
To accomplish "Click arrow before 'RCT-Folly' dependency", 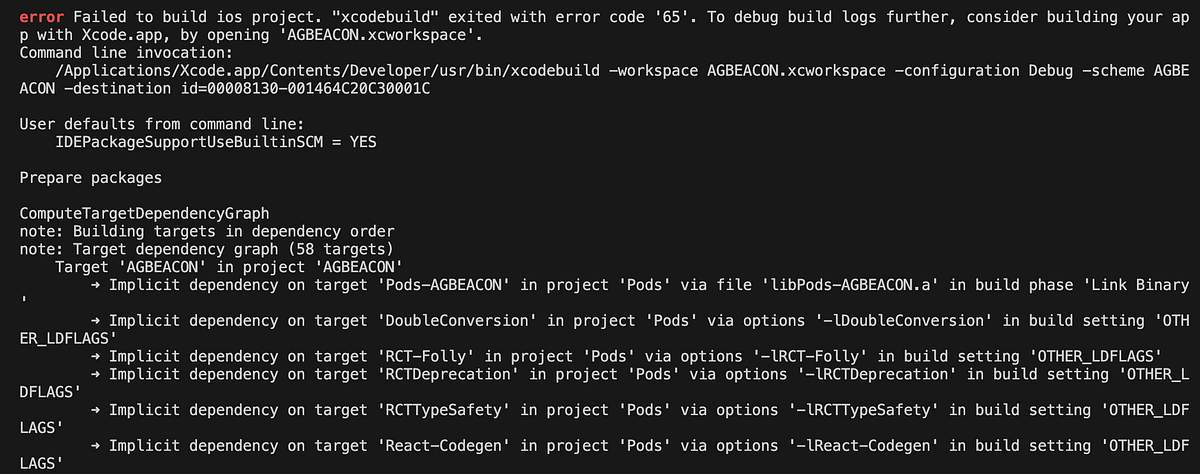I will point(96,357).
